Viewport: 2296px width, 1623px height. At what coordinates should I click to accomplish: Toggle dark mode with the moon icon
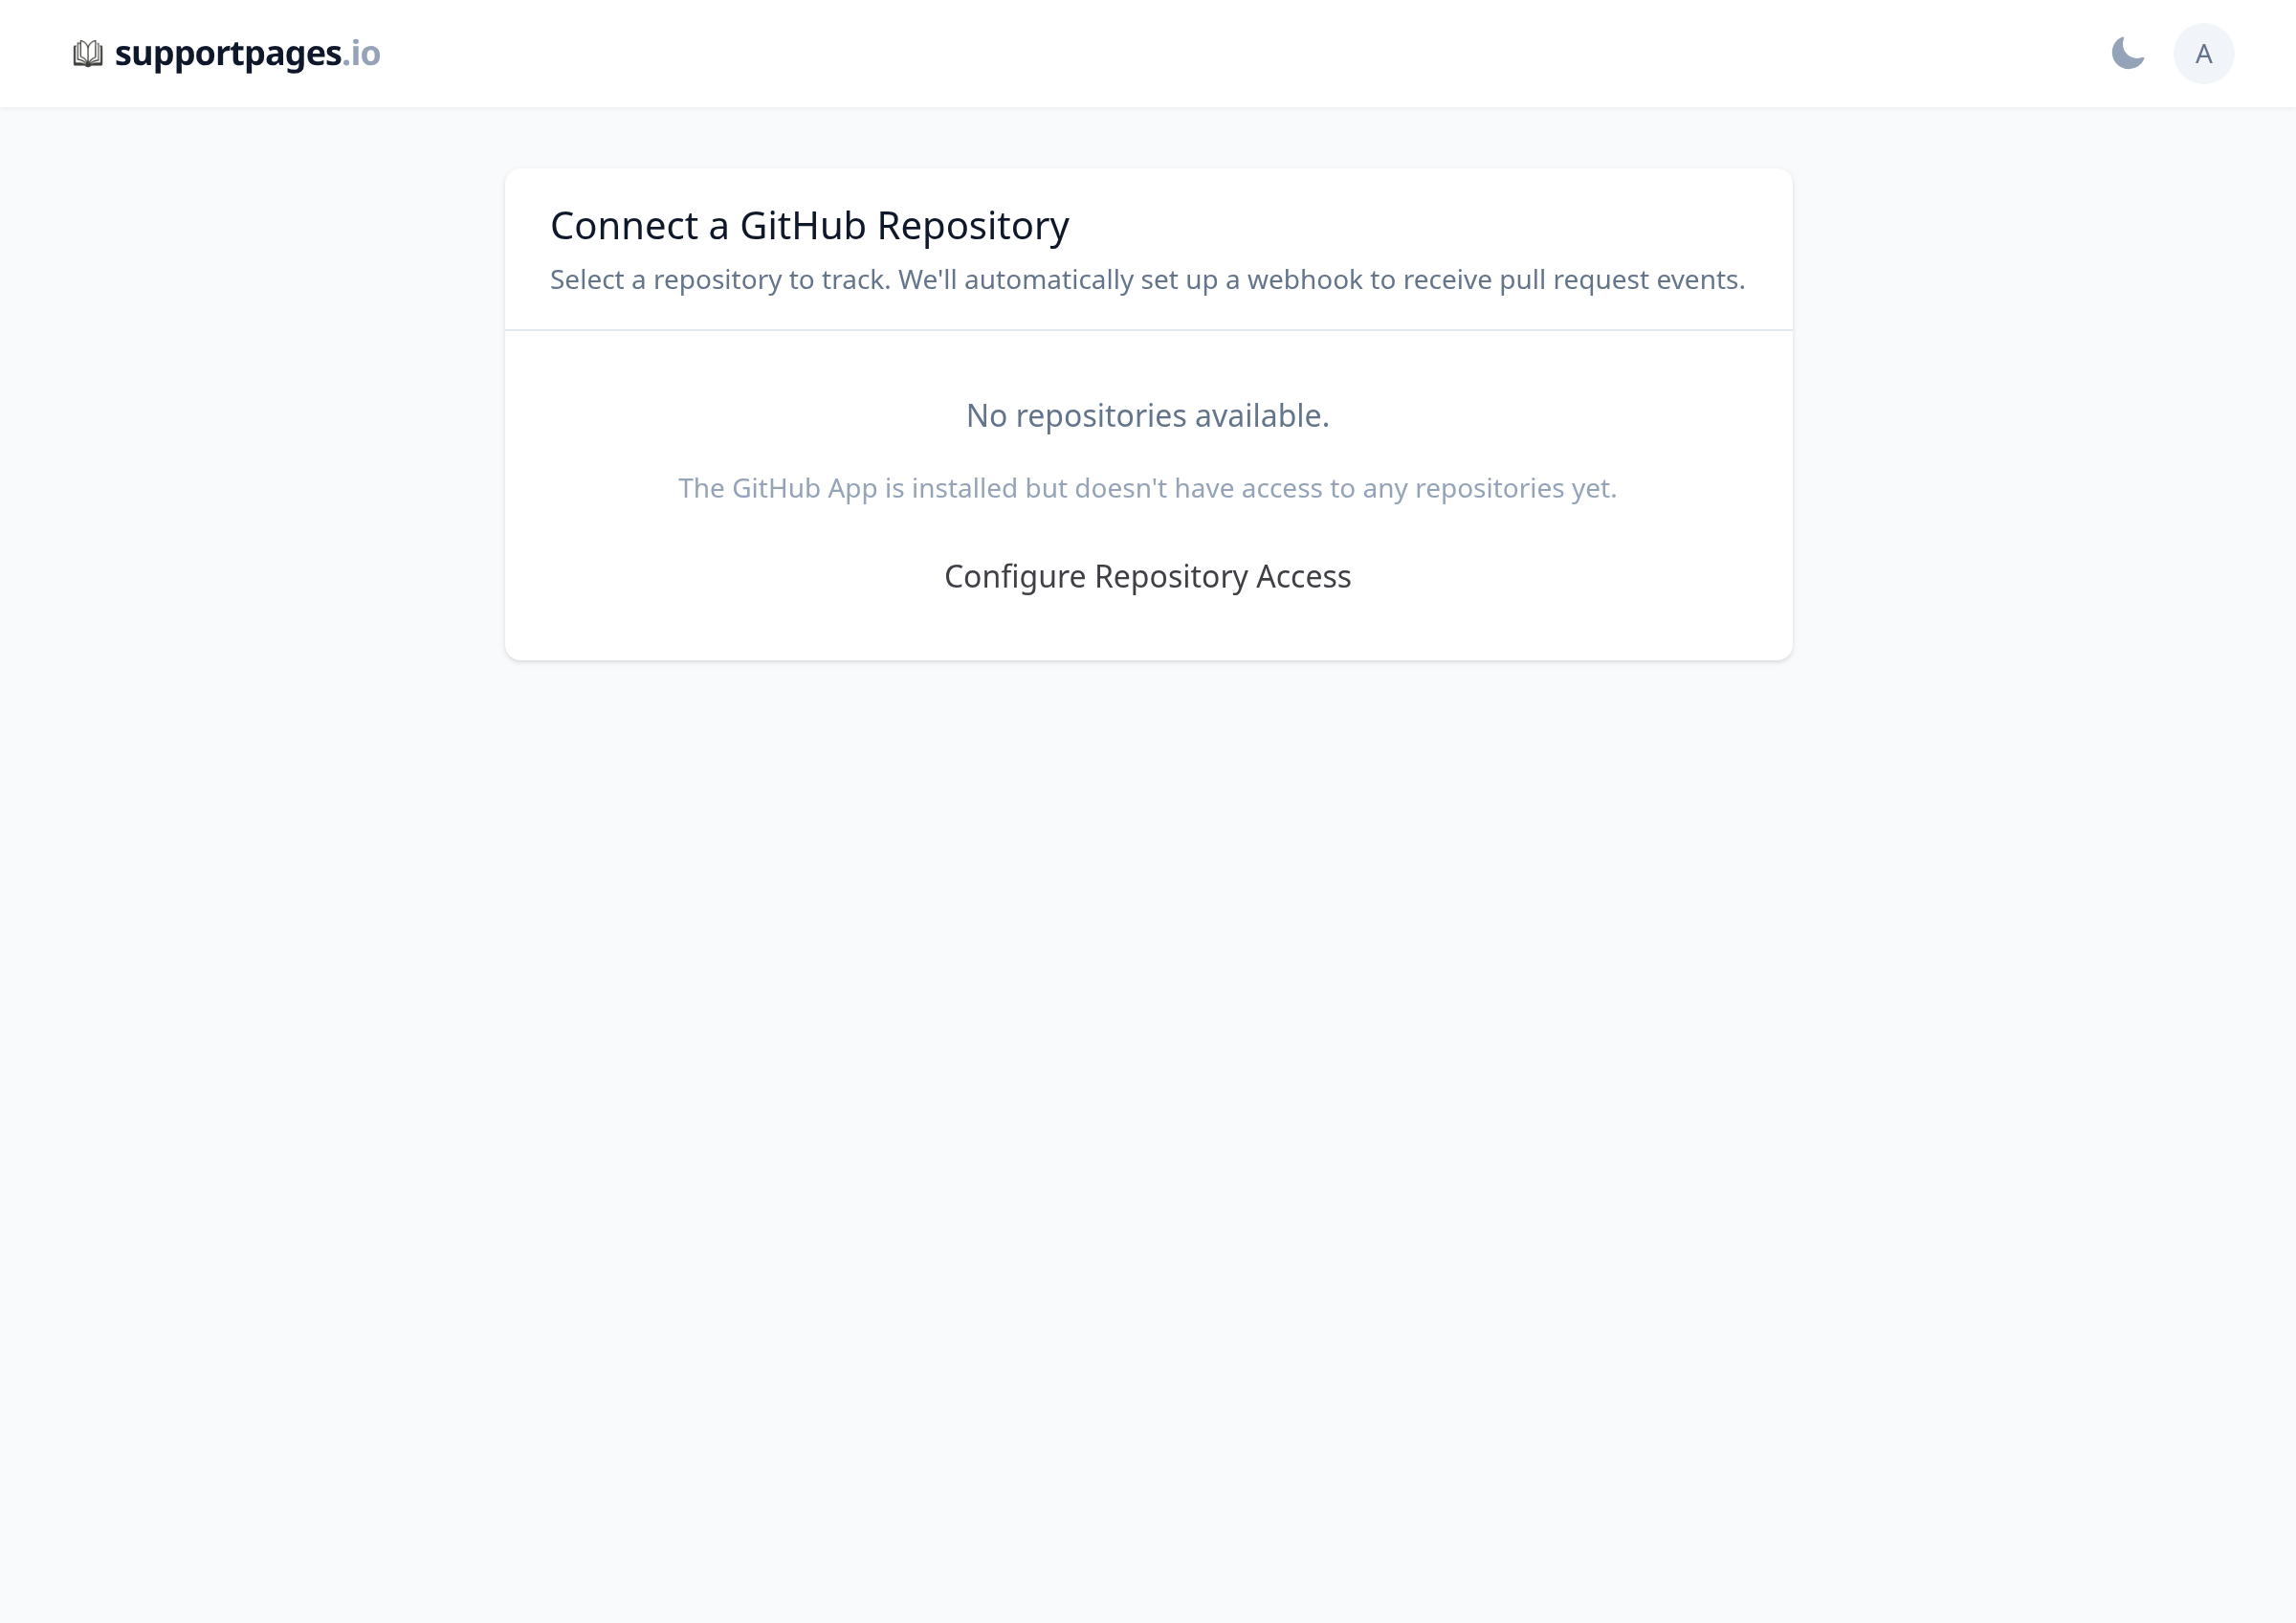coord(2127,53)
